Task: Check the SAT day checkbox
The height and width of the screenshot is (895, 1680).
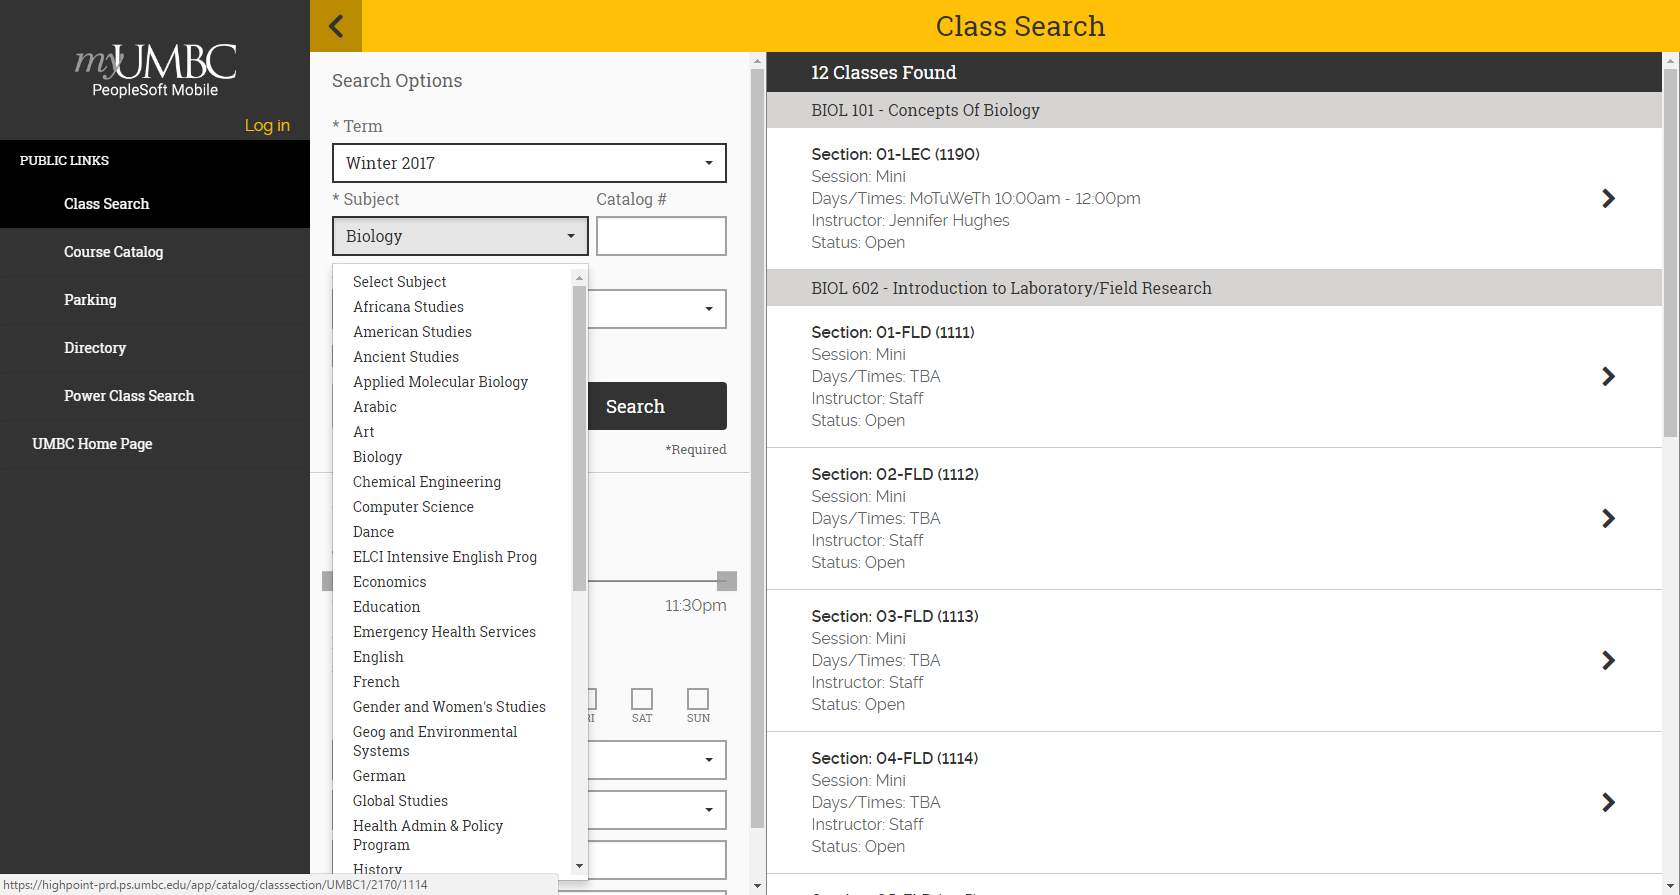Action: 642,699
